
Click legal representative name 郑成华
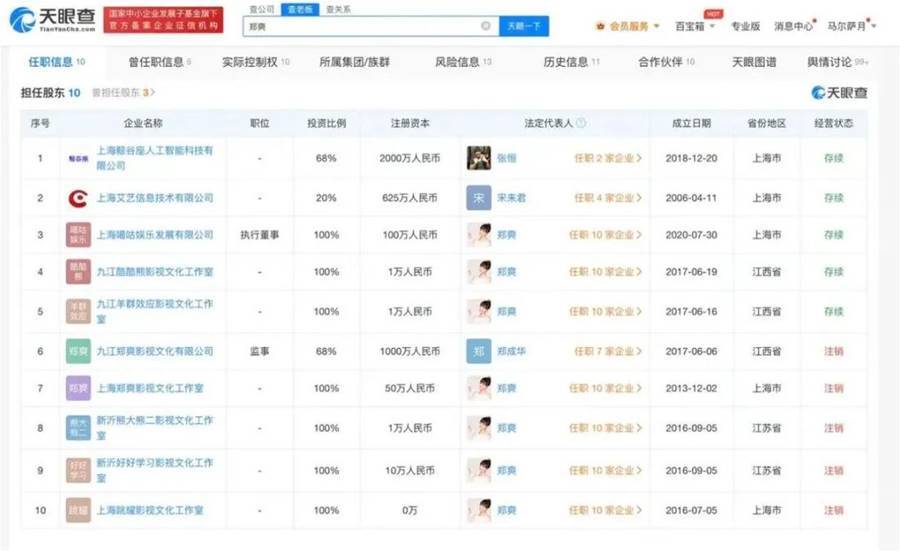click(511, 351)
